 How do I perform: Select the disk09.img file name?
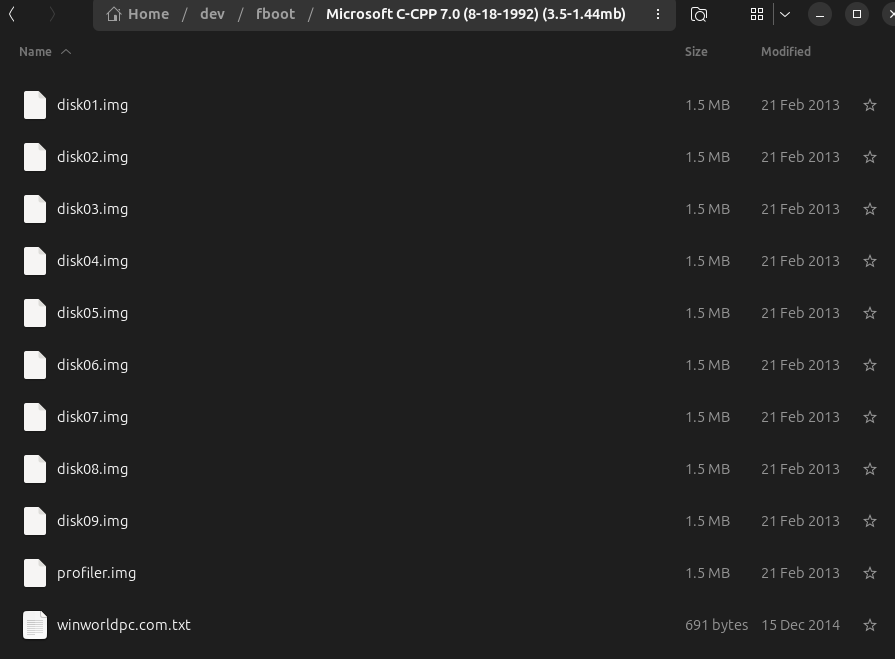pos(92,521)
